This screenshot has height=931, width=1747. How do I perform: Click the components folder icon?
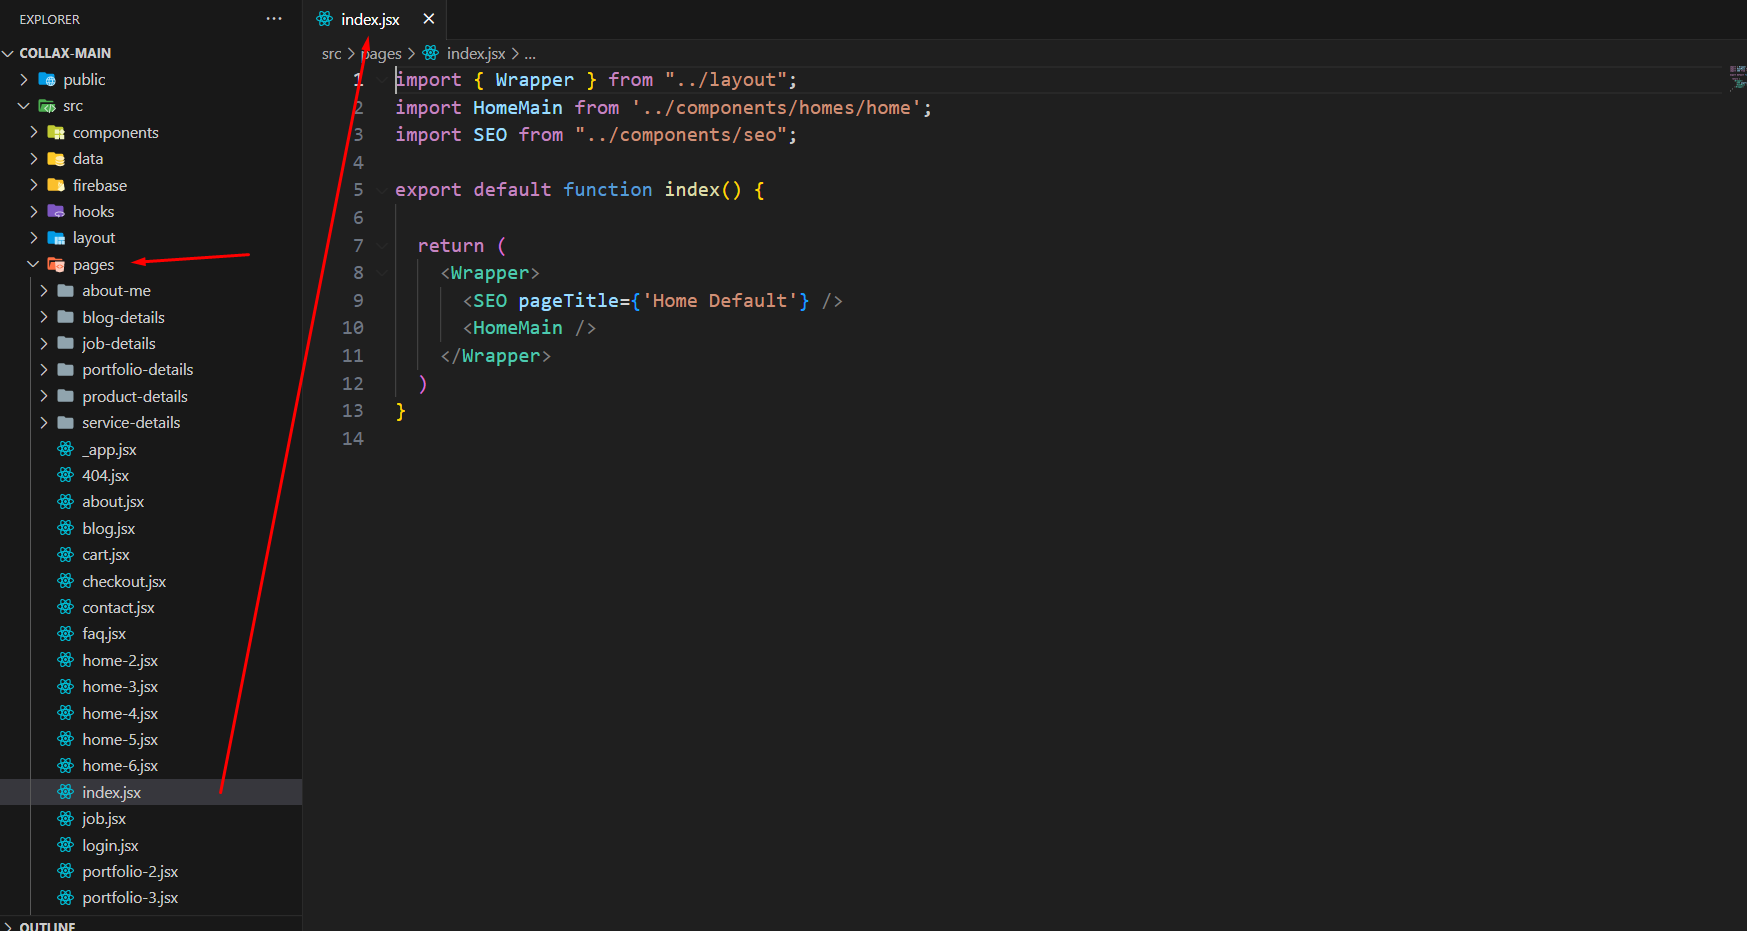tap(56, 133)
